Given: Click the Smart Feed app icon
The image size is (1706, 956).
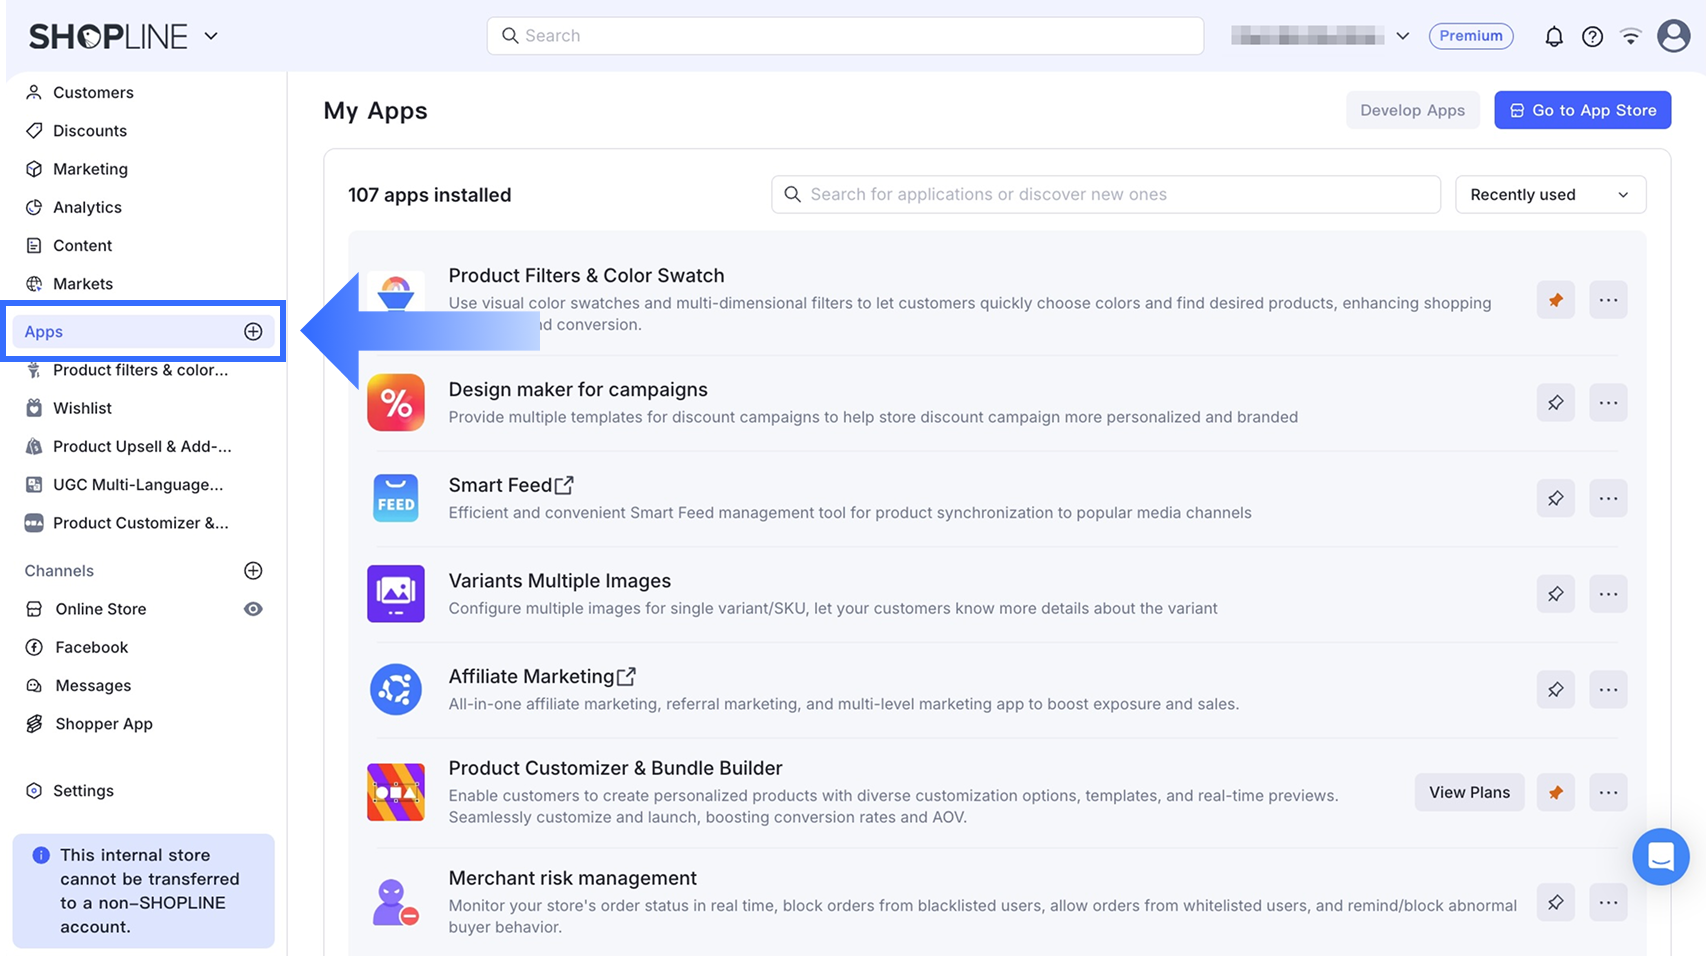Looking at the screenshot, I should pos(396,498).
